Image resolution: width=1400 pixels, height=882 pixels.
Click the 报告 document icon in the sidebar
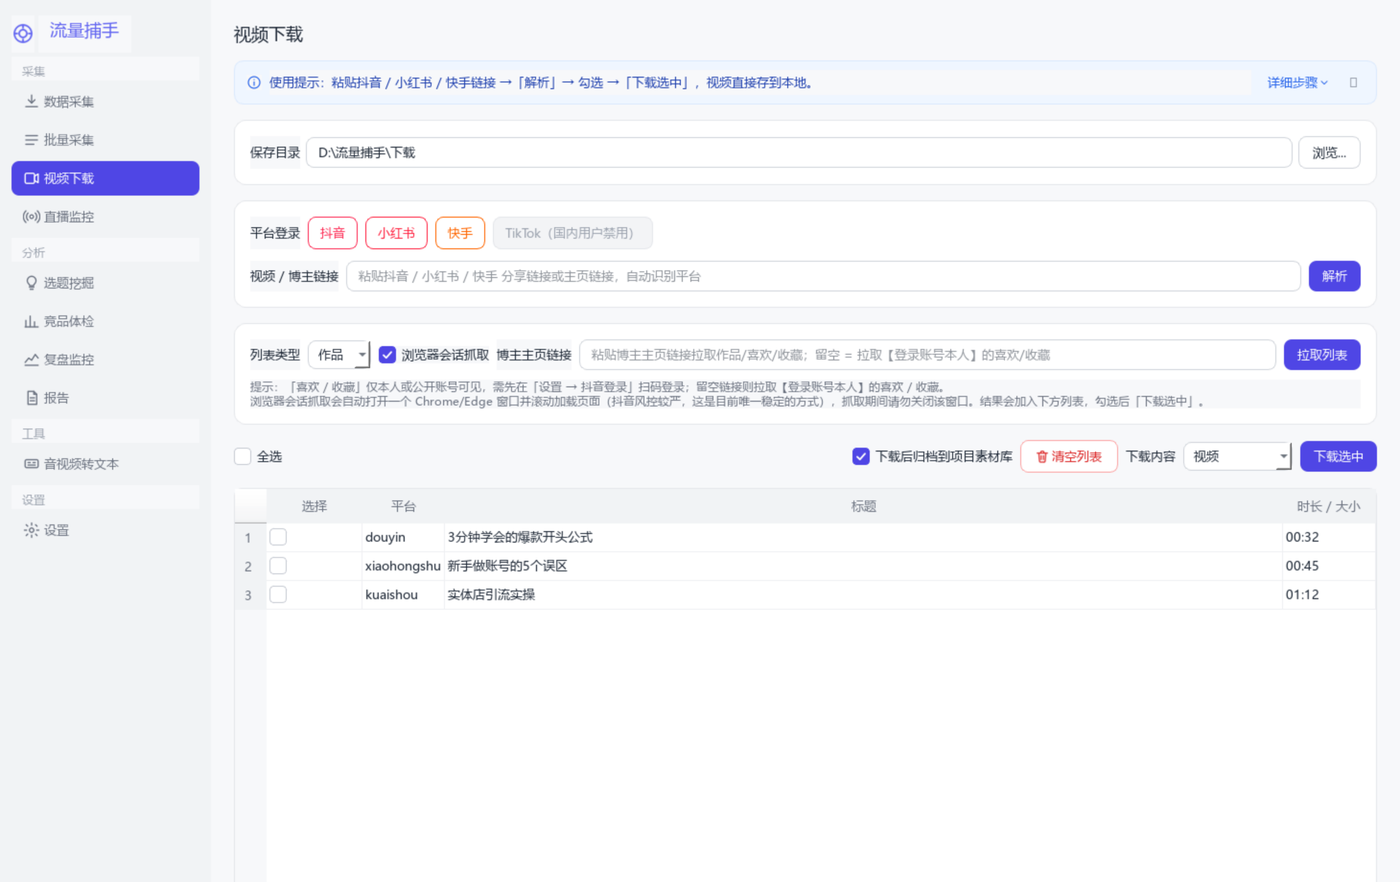point(31,398)
